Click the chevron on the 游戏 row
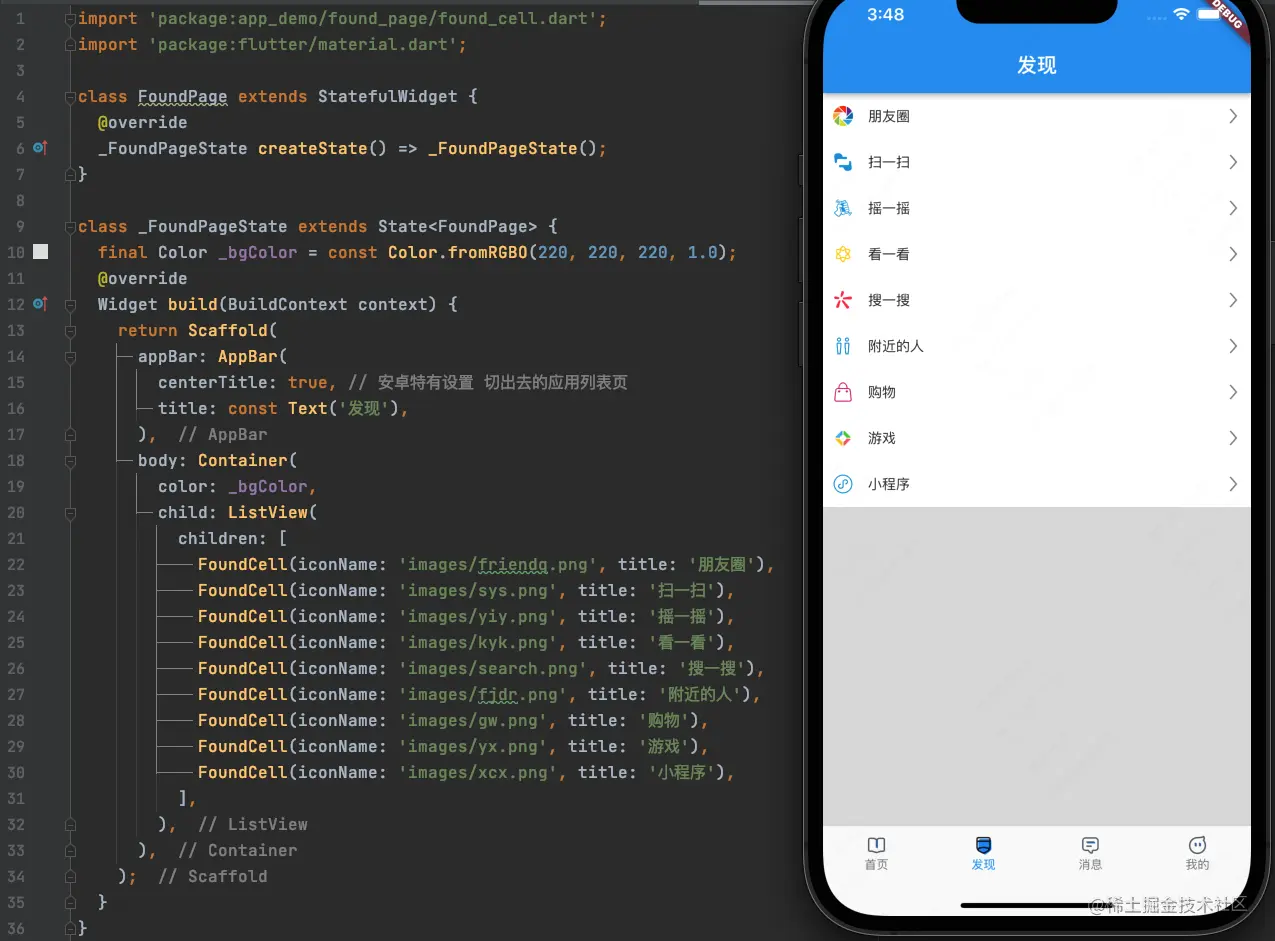Image resolution: width=1275 pixels, height=941 pixels. 1233,438
